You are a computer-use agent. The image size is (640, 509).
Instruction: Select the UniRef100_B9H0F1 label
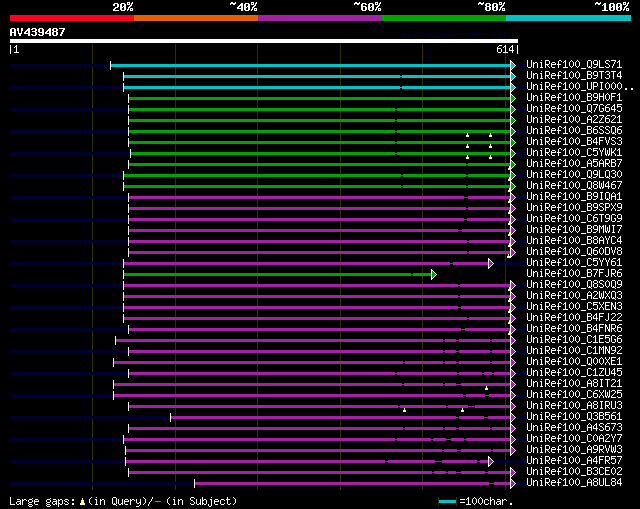pyautogui.click(x=574, y=98)
